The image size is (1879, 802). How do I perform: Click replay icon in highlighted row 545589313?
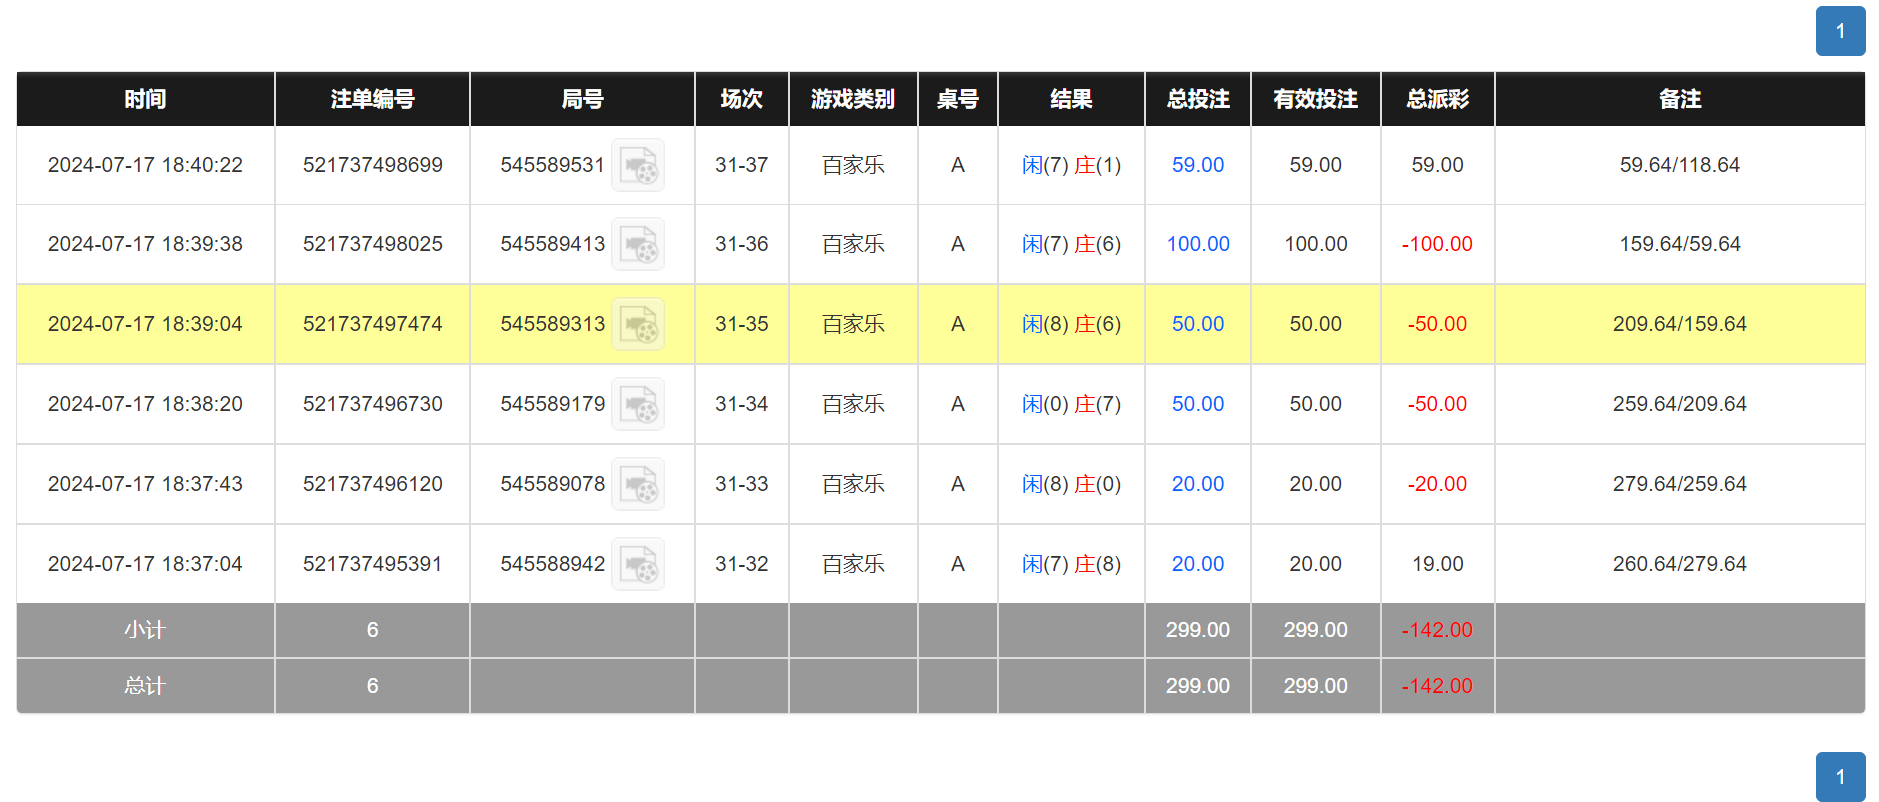point(637,325)
